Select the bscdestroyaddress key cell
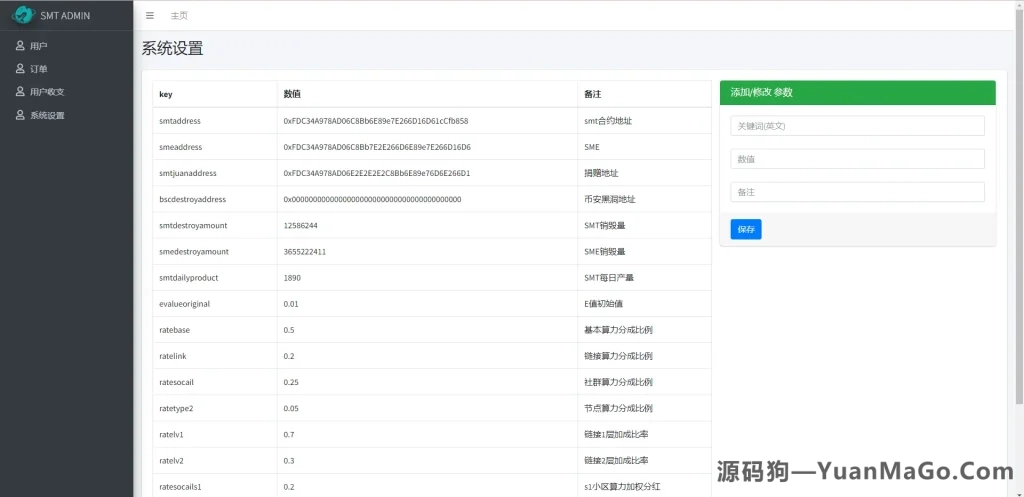The height and width of the screenshot is (497, 1024). (215, 199)
